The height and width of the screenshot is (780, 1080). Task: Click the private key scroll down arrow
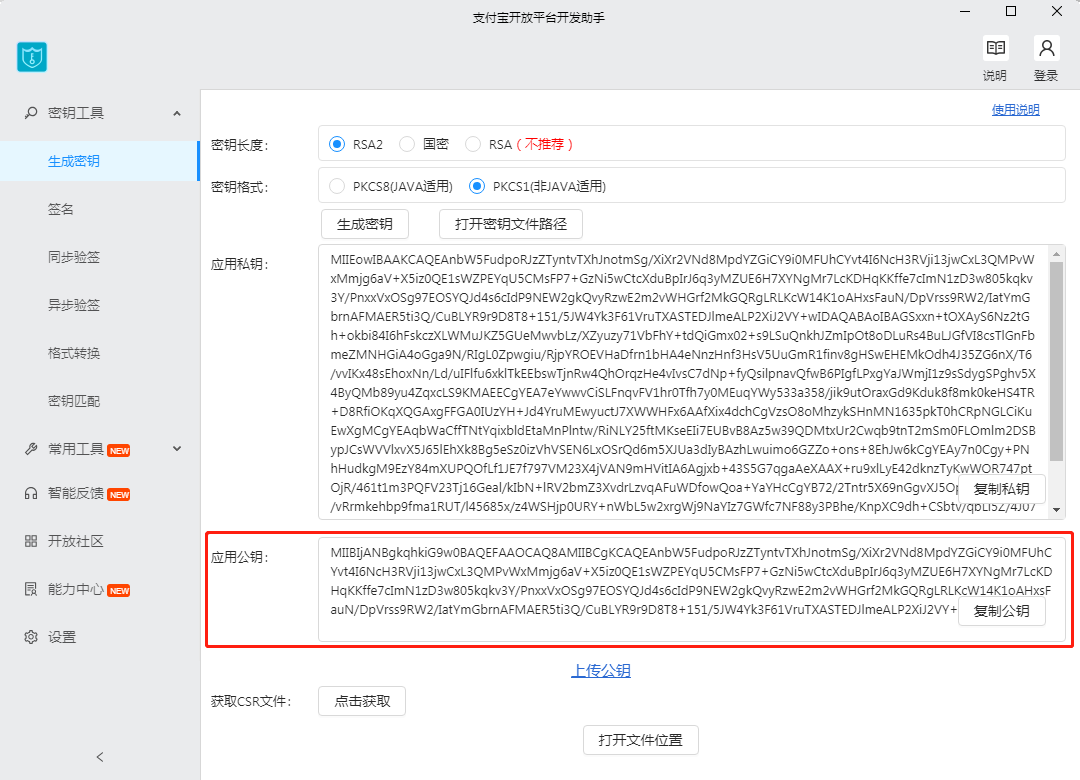tap(1057, 510)
